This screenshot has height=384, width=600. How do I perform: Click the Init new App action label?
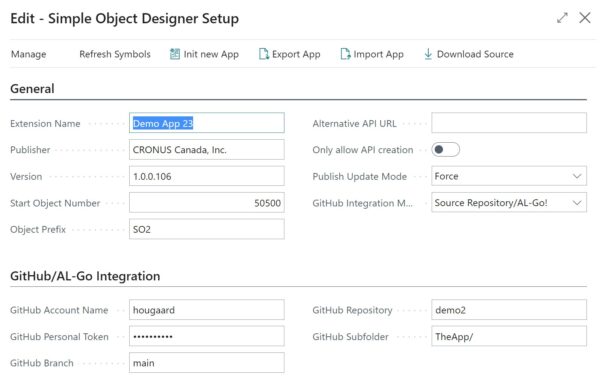coord(211,54)
